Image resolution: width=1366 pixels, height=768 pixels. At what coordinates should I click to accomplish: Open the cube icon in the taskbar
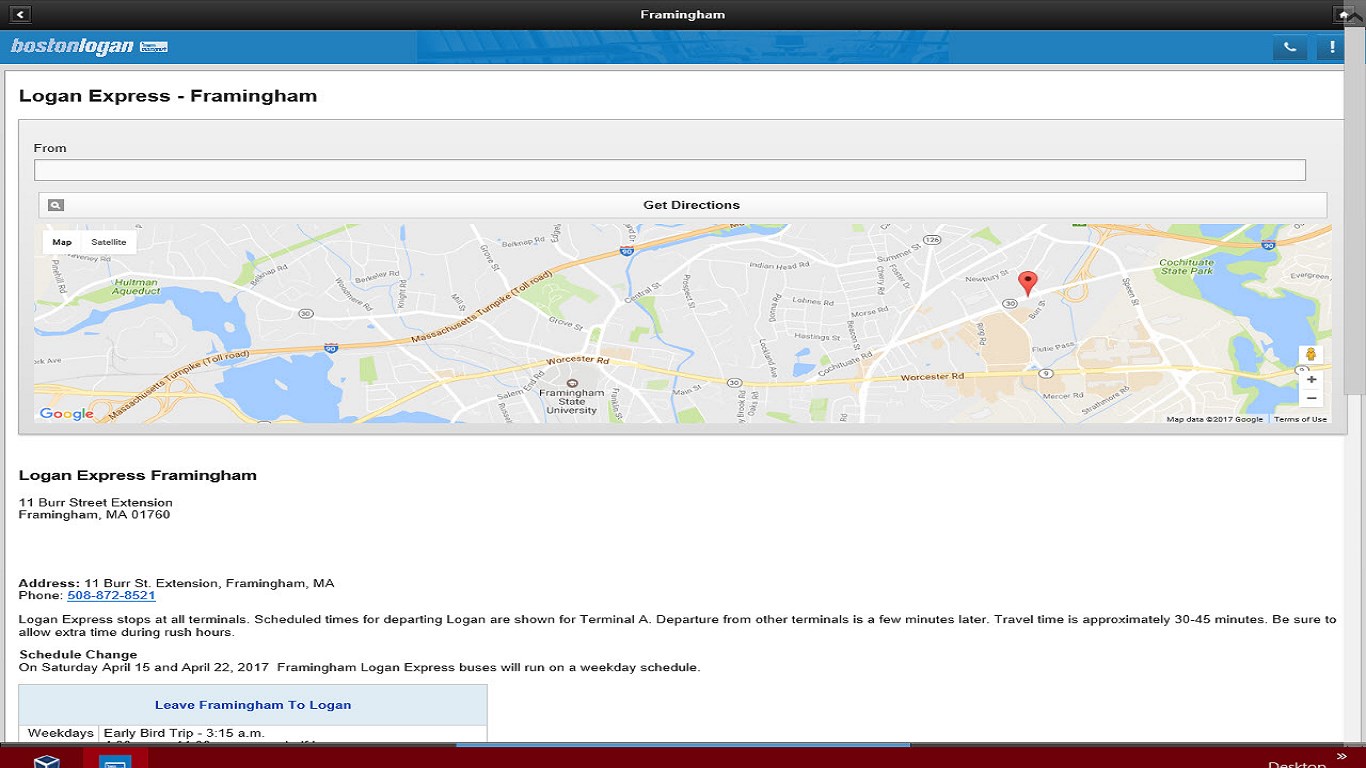point(46,761)
